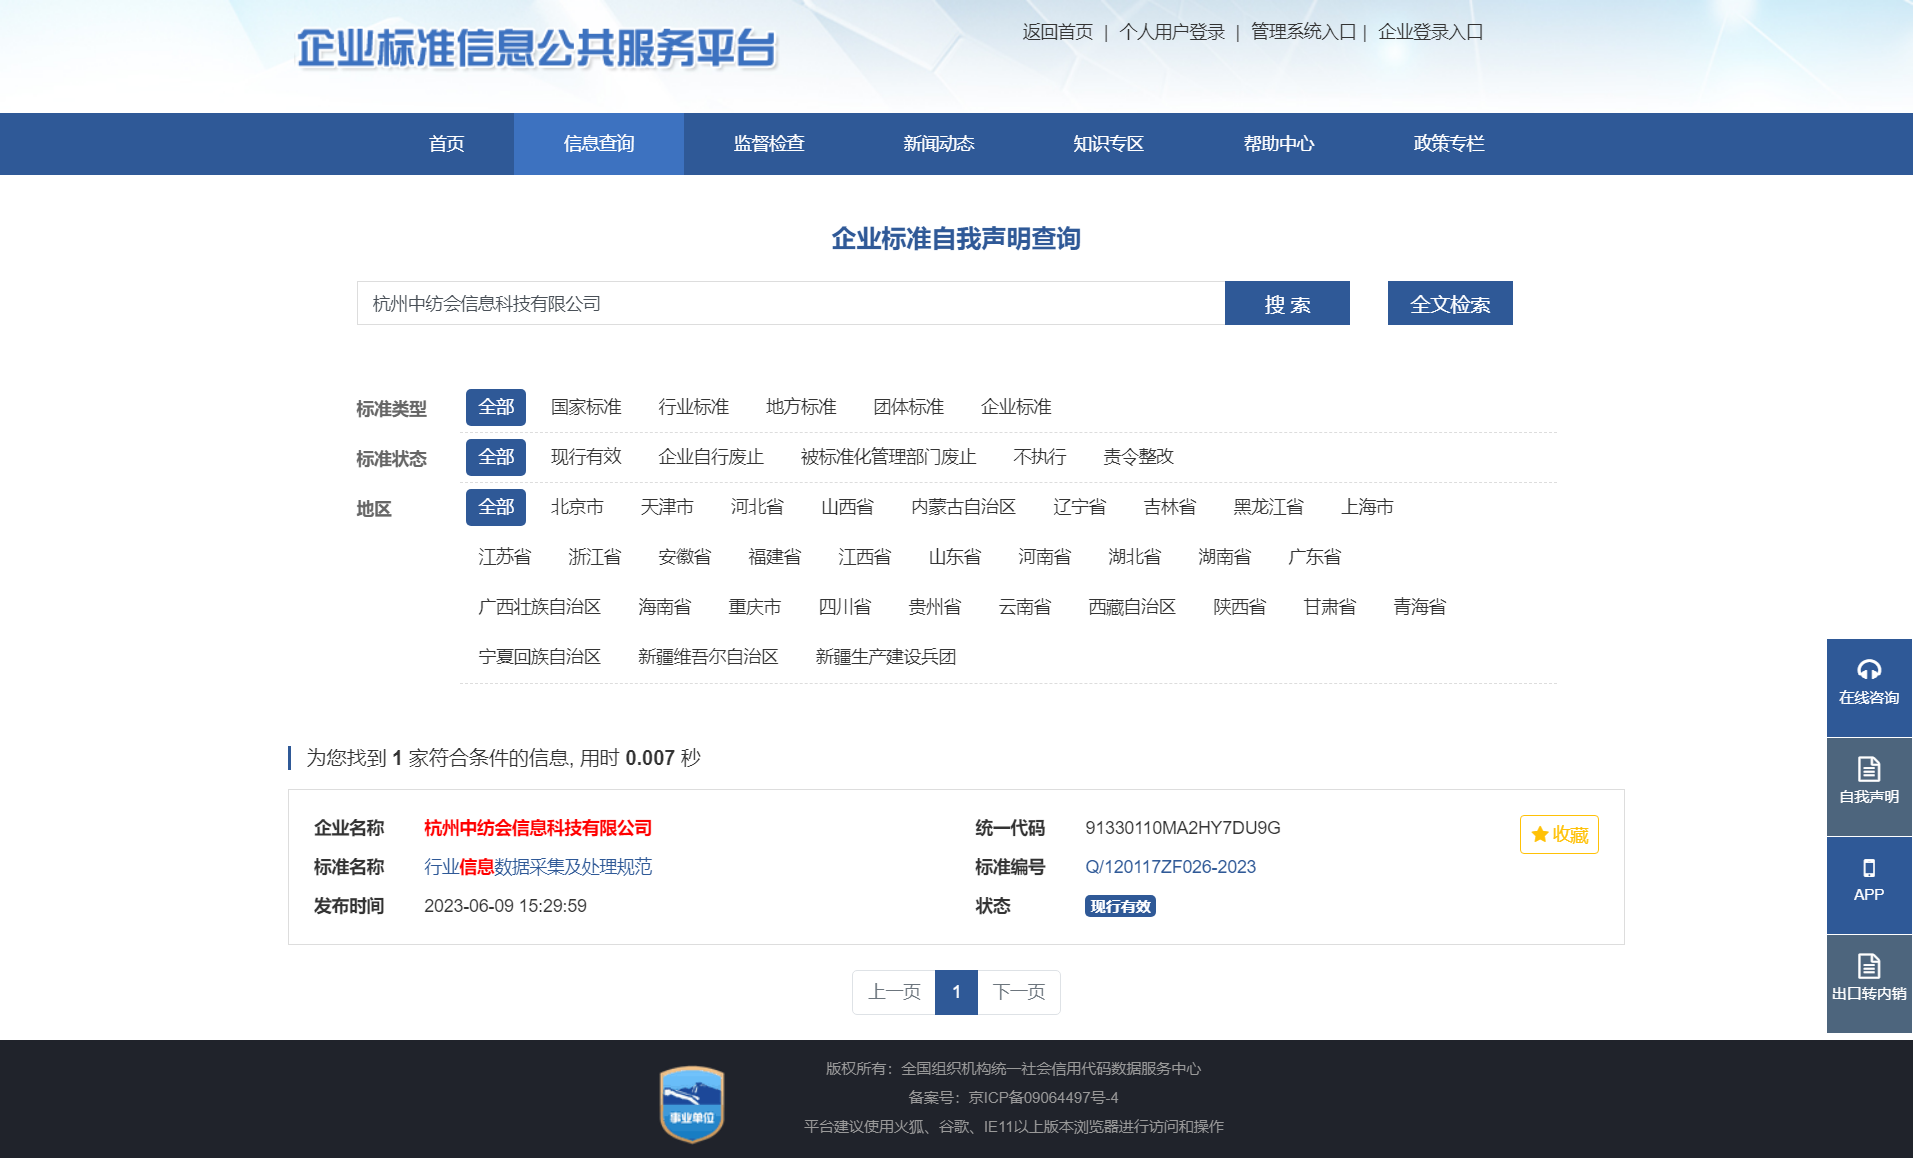Click the platform logo title 企业标准信息公共服务平台
The width and height of the screenshot is (1913, 1158).
click(537, 48)
